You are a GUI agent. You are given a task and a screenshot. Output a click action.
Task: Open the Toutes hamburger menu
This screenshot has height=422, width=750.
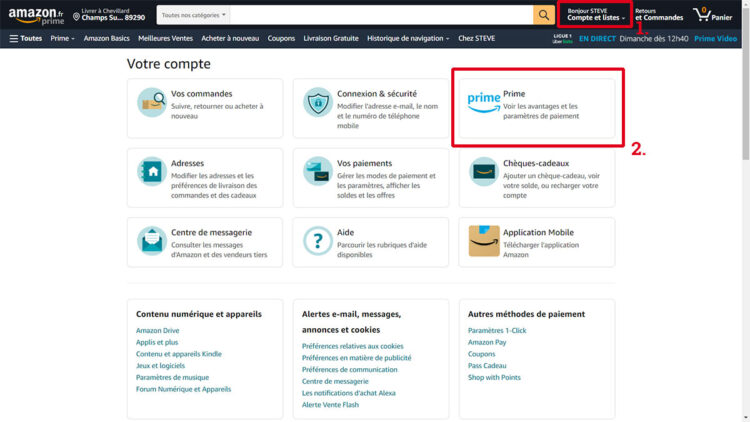(x=25, y=38)
